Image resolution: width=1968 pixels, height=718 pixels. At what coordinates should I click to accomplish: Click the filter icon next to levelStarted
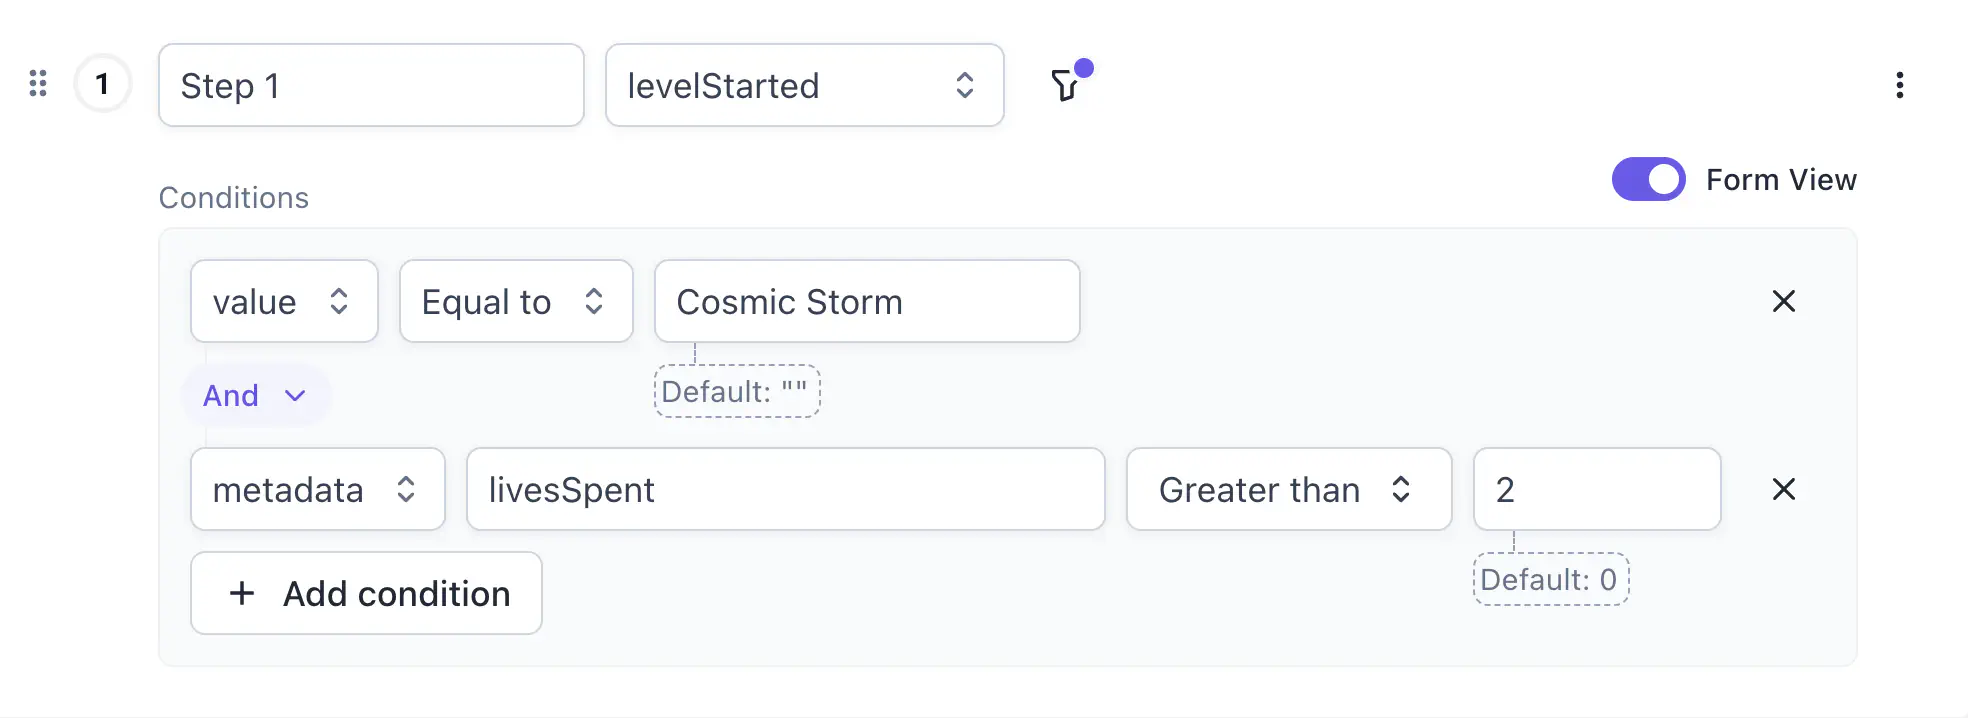click(x=1066, y=86)
